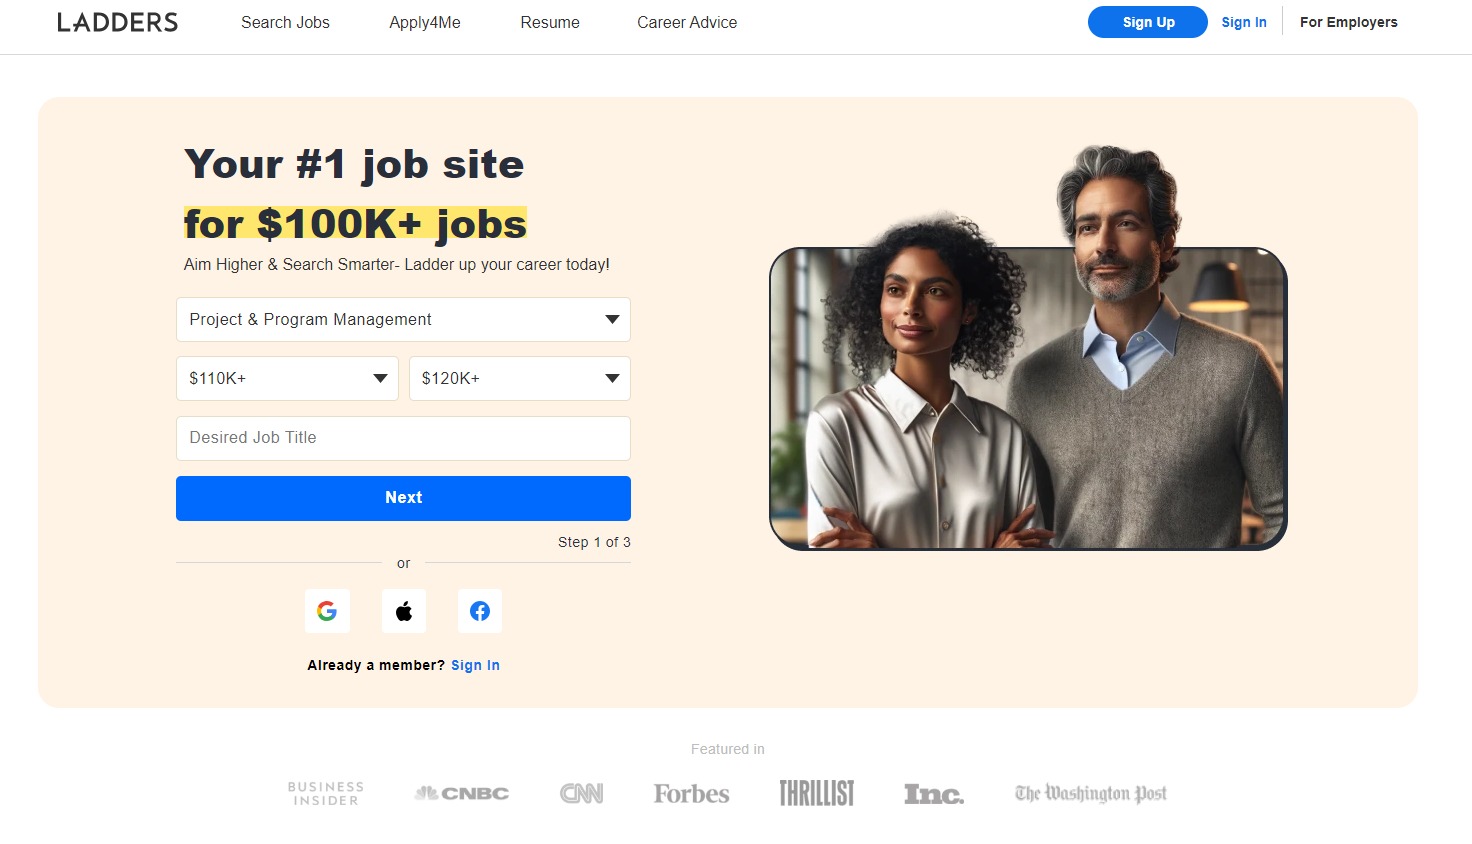Click the Inc. magazine logo
This screenshot has width=1472, height=844.
[x=933, y=792]
